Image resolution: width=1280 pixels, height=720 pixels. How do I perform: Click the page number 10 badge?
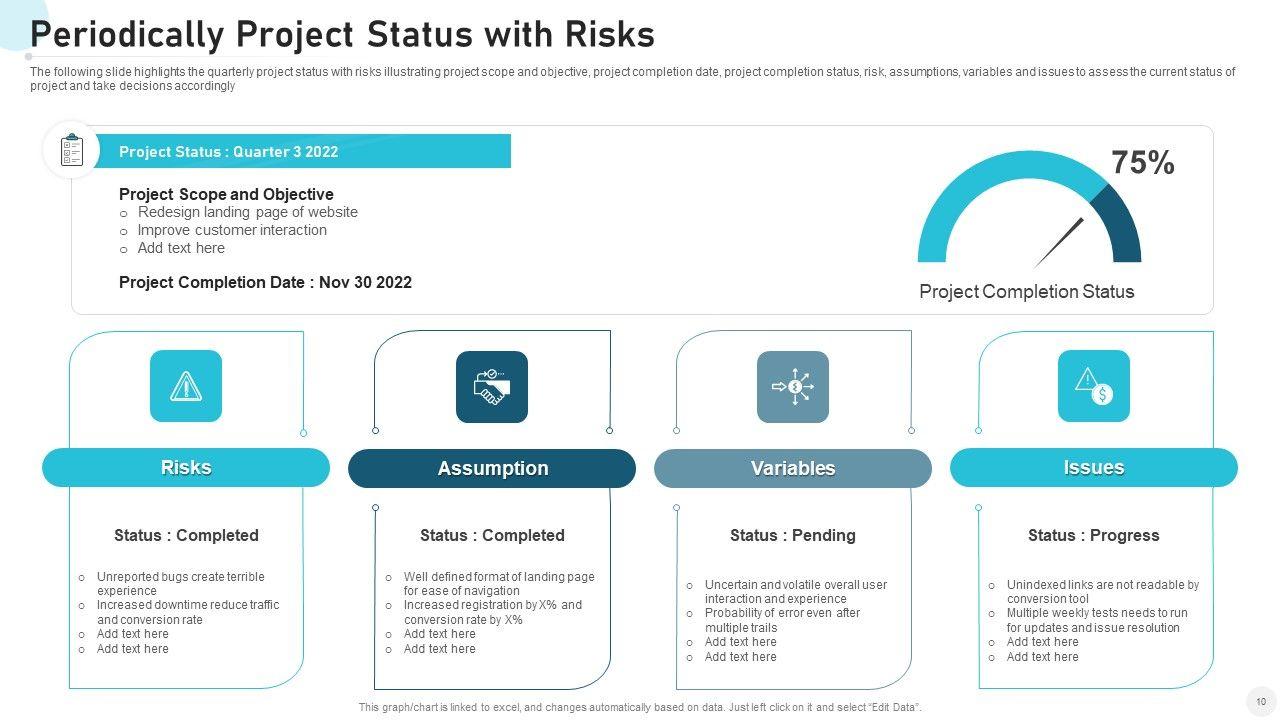click(x=1260, y=701)
